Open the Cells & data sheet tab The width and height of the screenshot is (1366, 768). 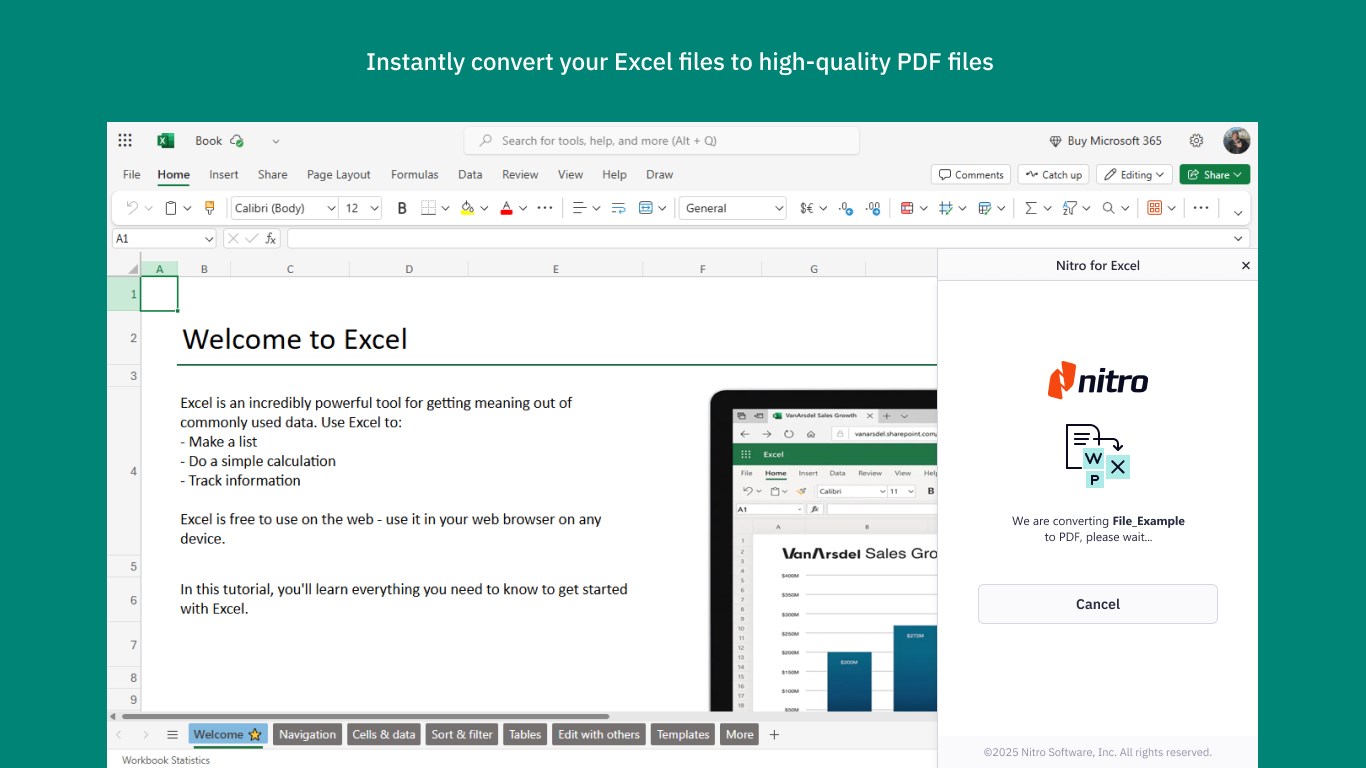pyautogui.click(x=384, y=735)
